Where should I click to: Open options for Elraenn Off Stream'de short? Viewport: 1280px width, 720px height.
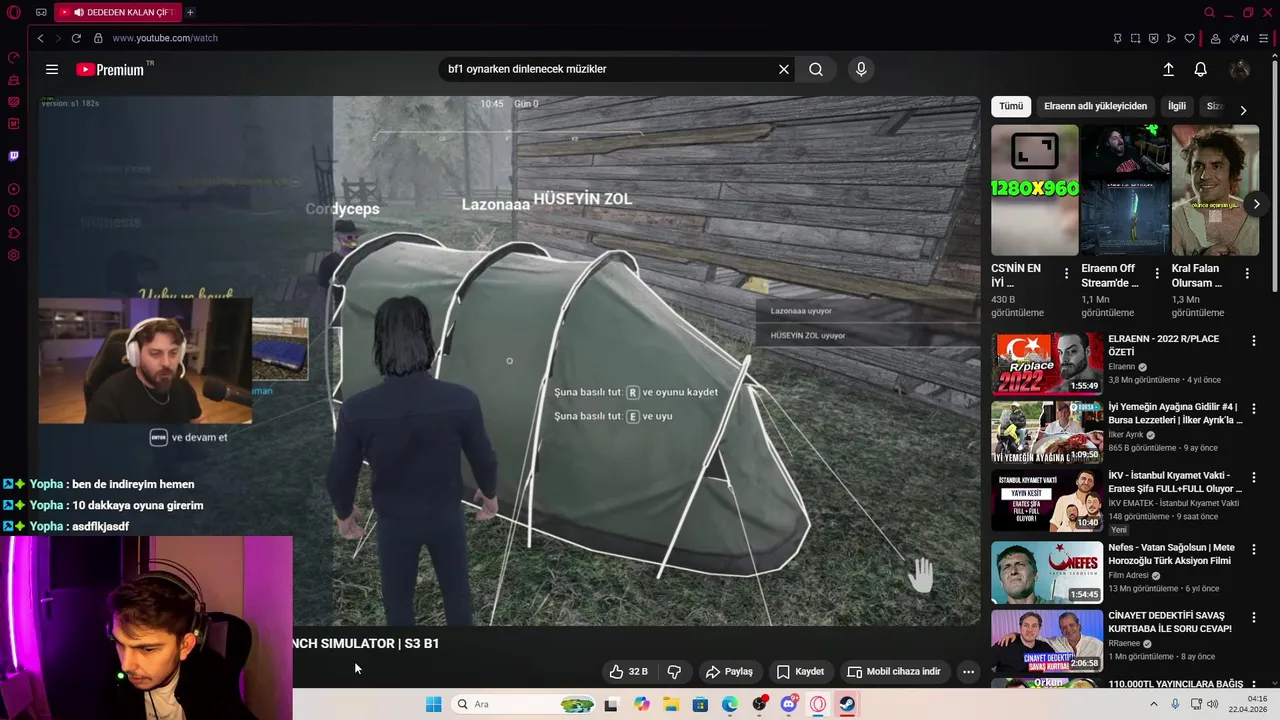click(x=1157, y=273)
